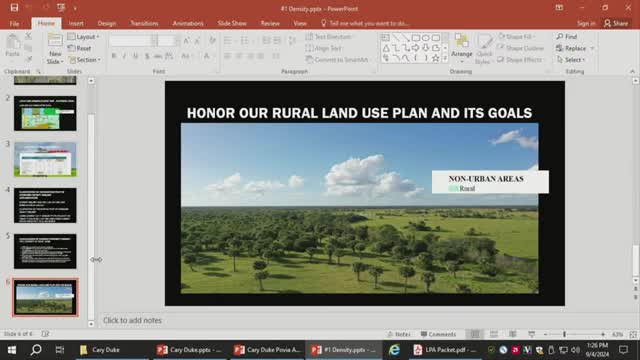Open Shape Effects options
This screenshot has height=360, width=640.
(520, 60)
